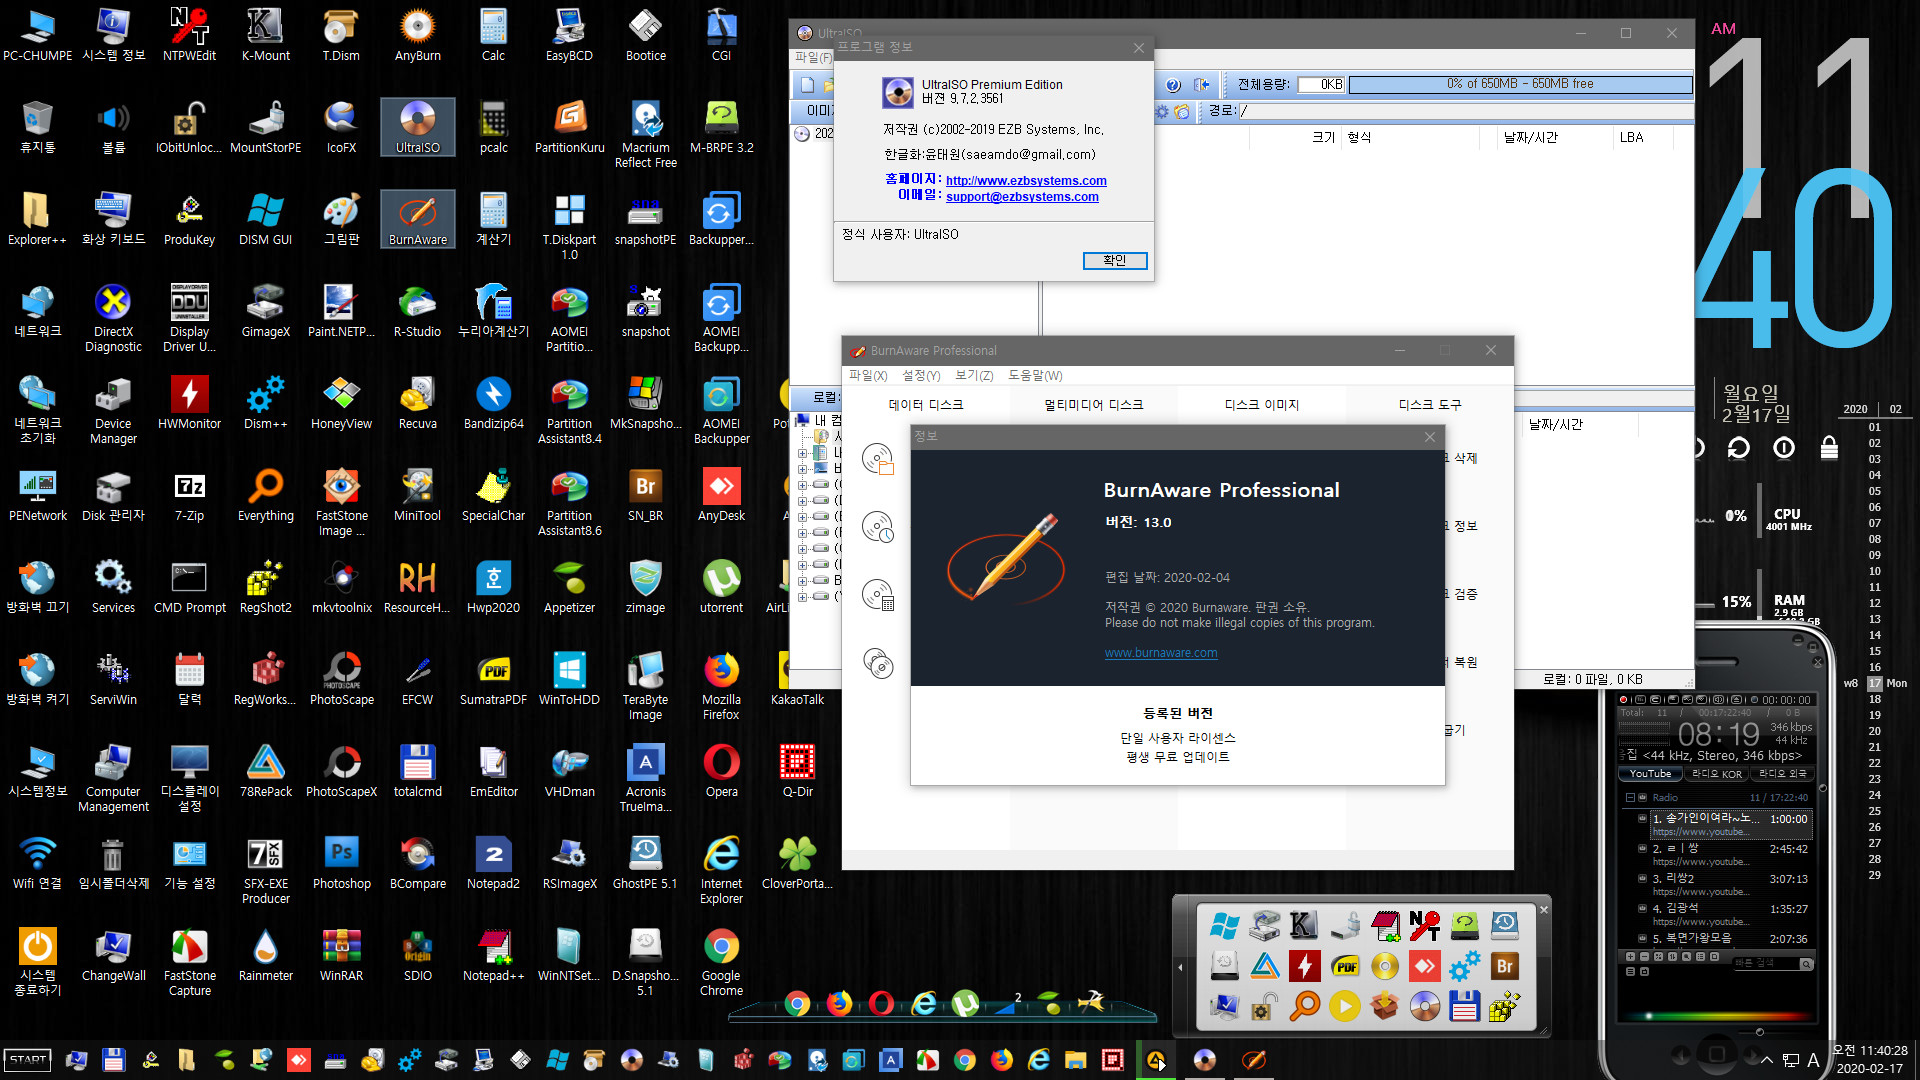
Task: Open PartitionKuru shortcut
Action: 569,127
